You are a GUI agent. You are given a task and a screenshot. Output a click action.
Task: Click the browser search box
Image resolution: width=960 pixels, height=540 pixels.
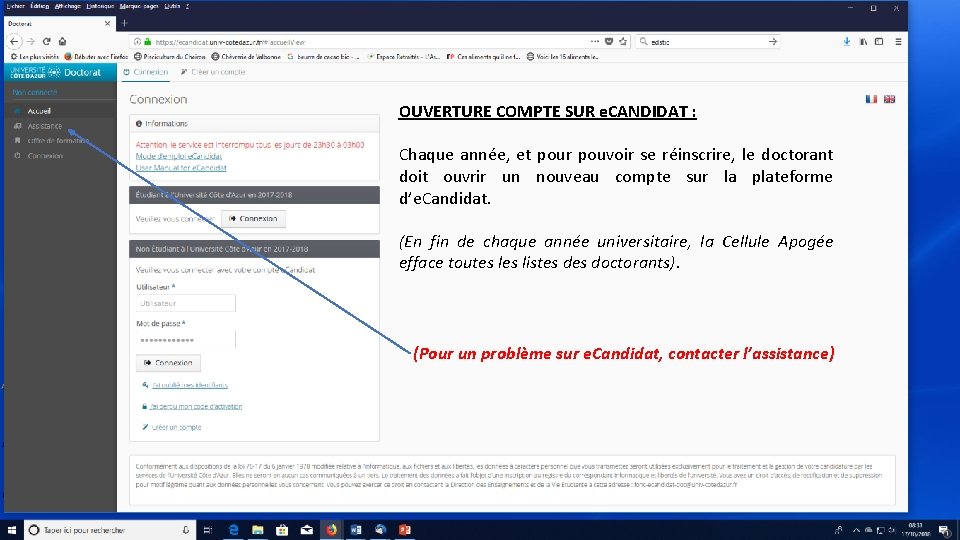707,42
